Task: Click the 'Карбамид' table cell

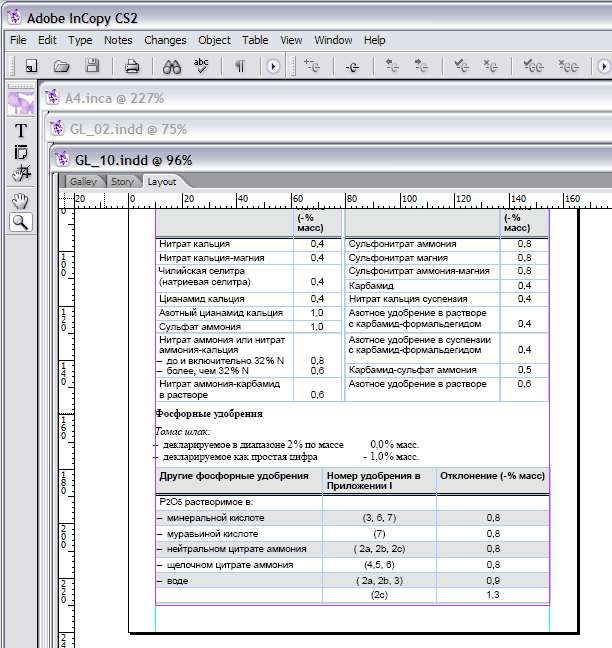Action: (x=422, y=286)
